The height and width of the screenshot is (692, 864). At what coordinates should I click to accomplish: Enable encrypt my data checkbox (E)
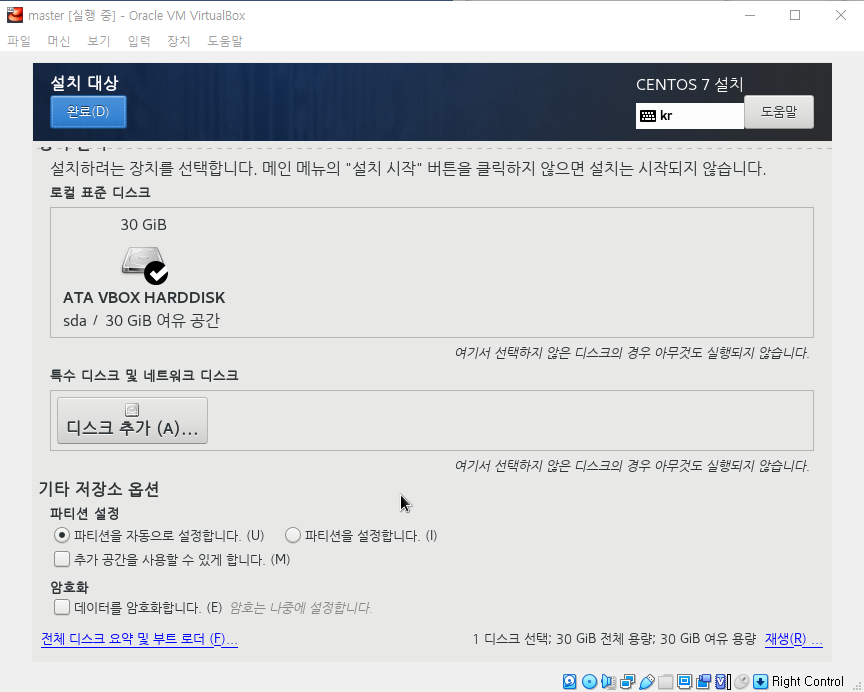(x=62, y=607)
